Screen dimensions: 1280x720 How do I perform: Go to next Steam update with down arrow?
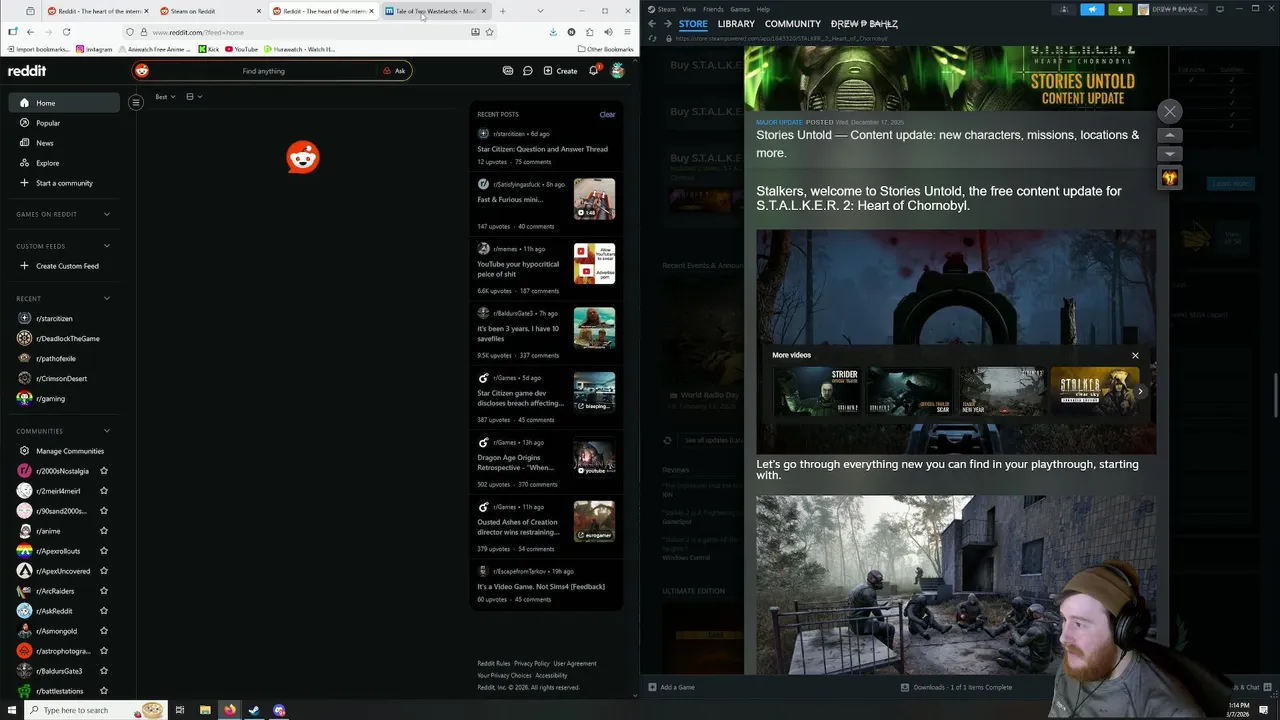1169,154
